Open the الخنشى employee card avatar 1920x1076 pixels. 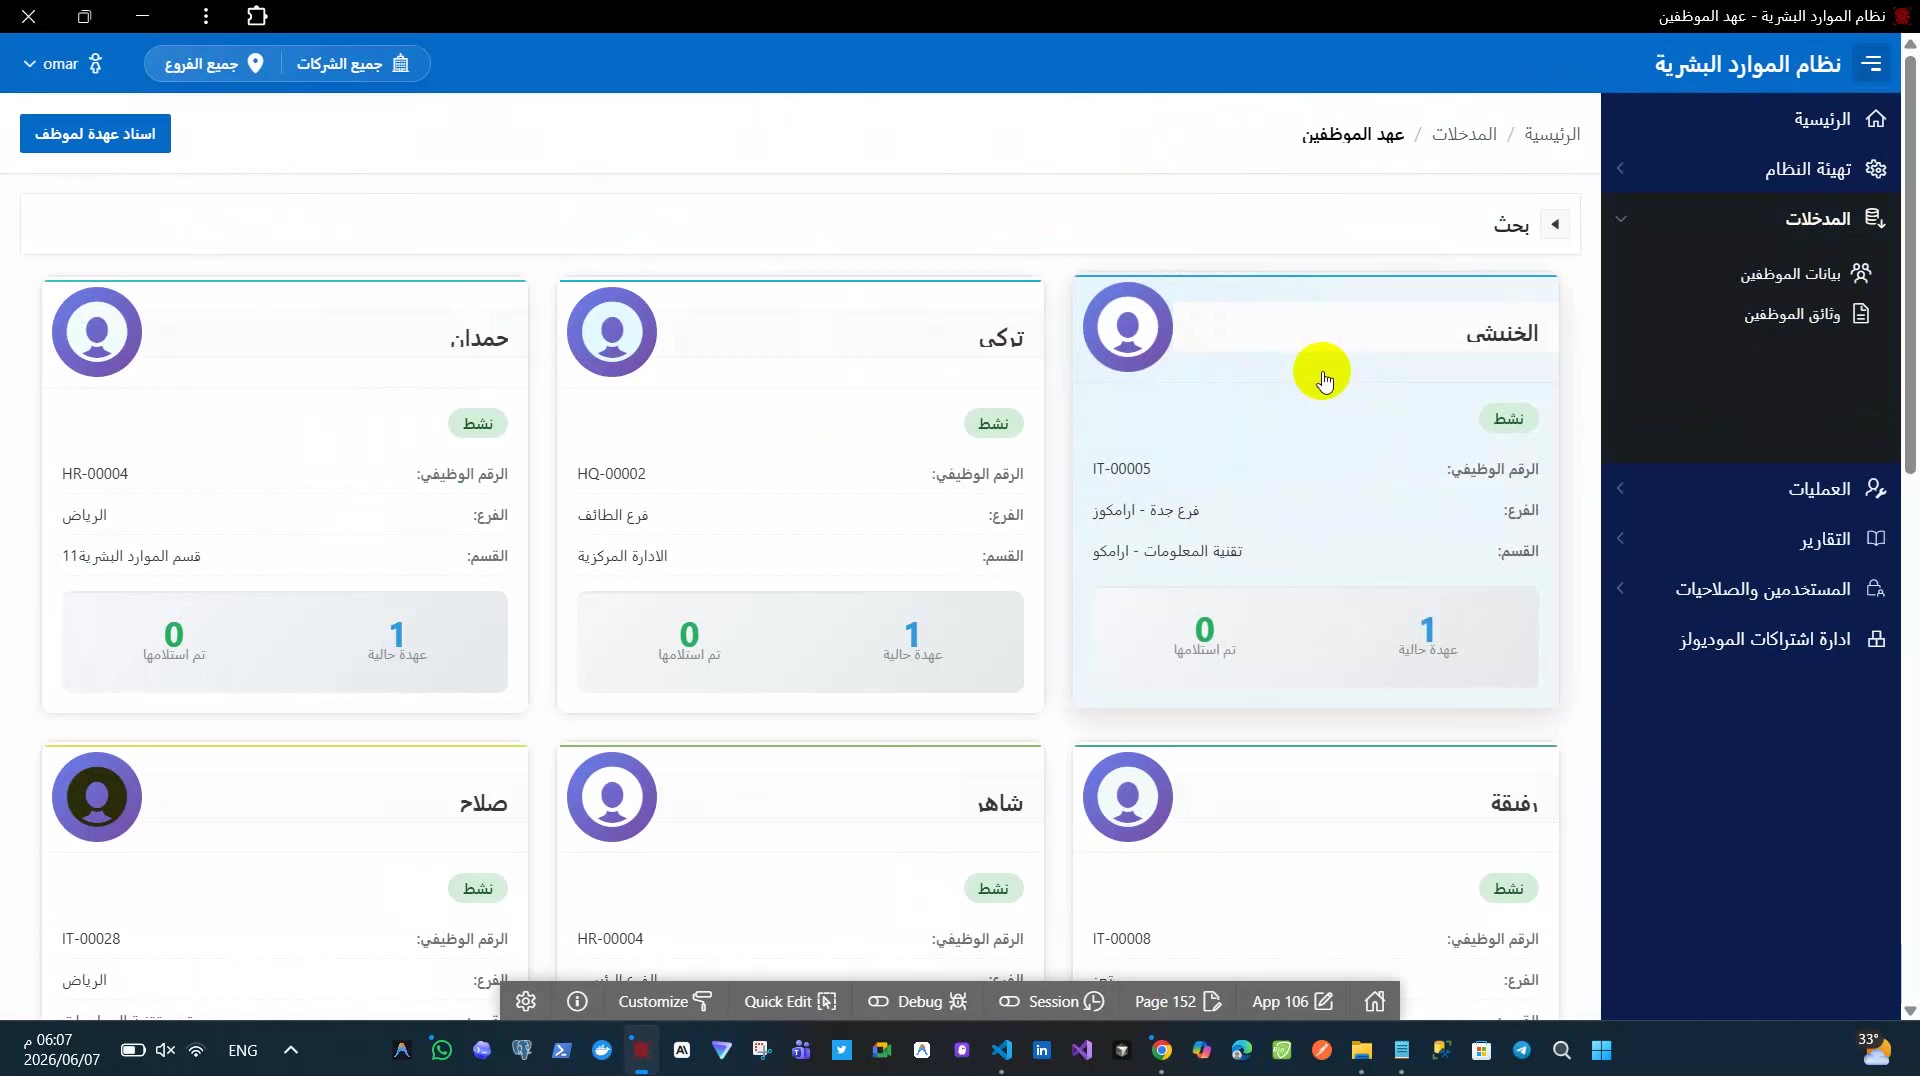point(1128,327)
